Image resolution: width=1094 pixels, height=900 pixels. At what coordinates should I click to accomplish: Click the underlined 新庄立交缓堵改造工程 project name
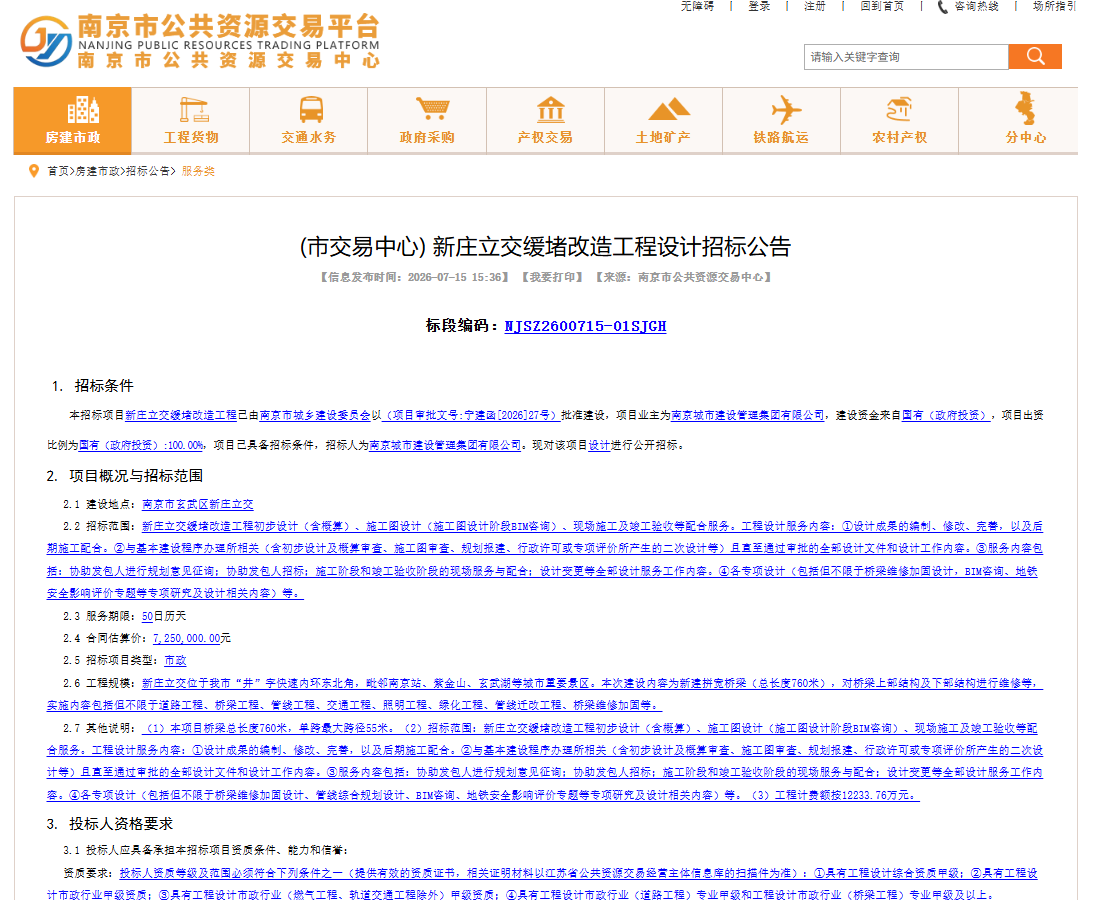pos(181,415)
